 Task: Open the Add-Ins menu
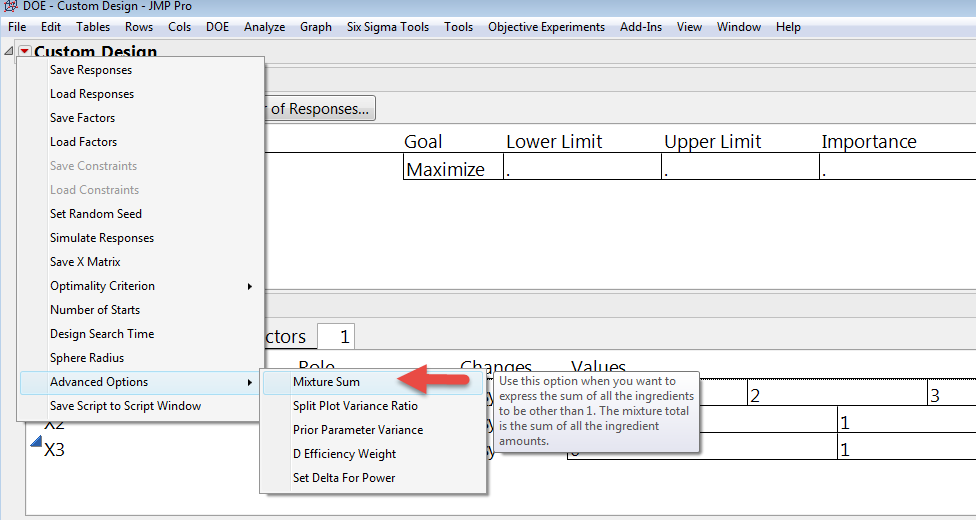tap(640, 27)
